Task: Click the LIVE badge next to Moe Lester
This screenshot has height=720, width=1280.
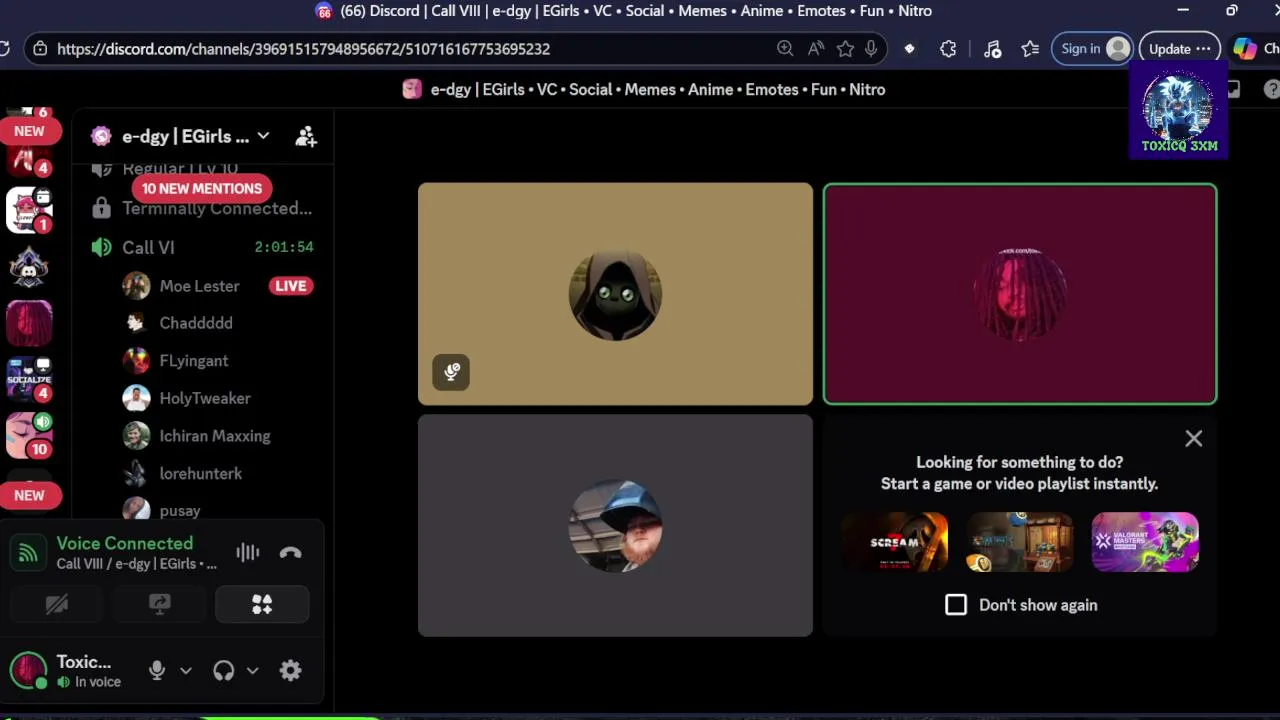Action: [291, 286]
